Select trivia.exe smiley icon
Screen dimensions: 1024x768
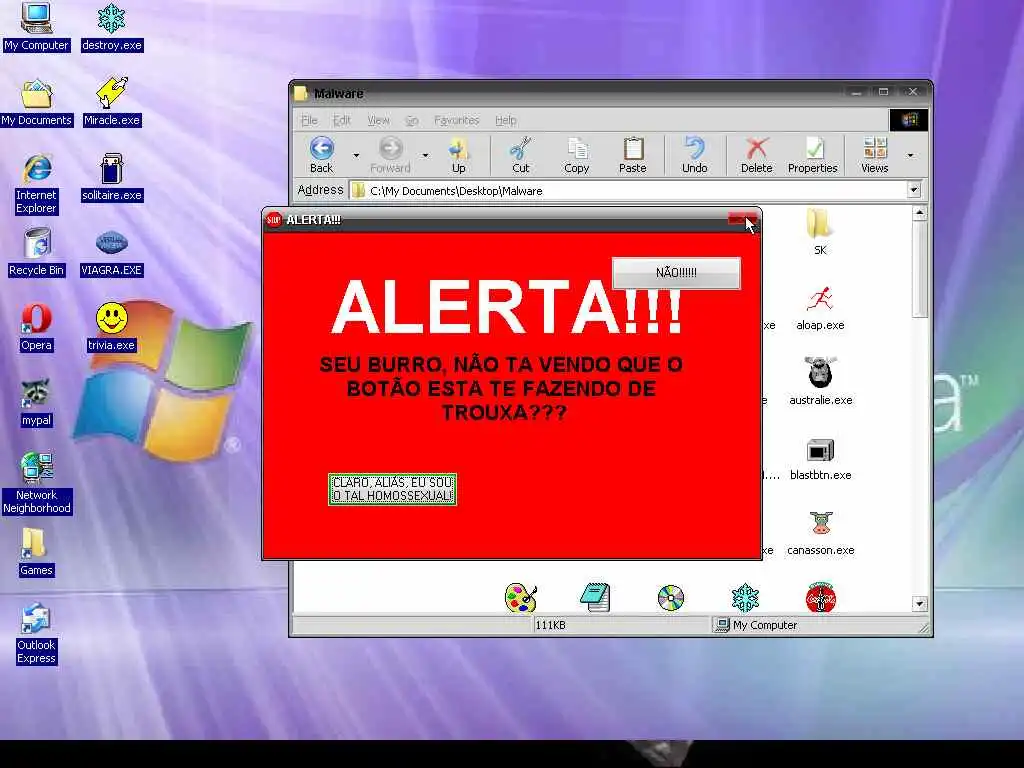(x=112, y=327)
